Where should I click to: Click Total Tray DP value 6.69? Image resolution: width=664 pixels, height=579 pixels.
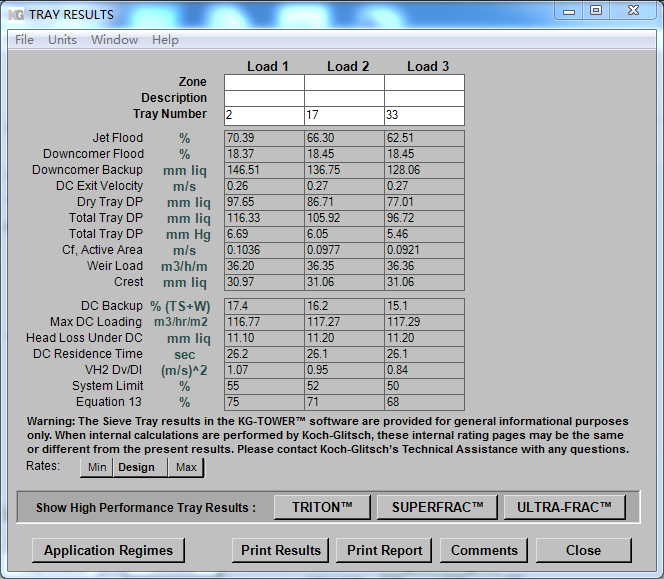pyautogui.click(x=264, y=234)
